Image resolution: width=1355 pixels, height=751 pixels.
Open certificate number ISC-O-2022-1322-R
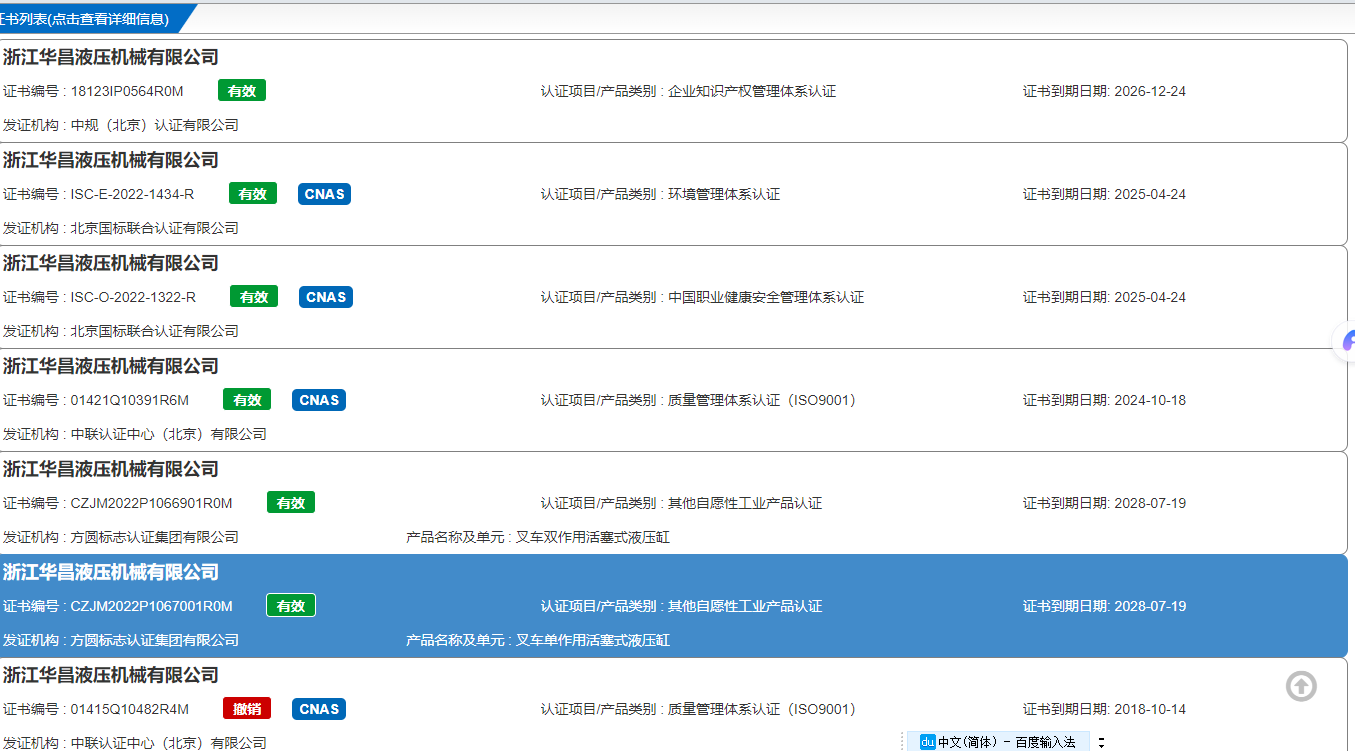pos(133,297)
